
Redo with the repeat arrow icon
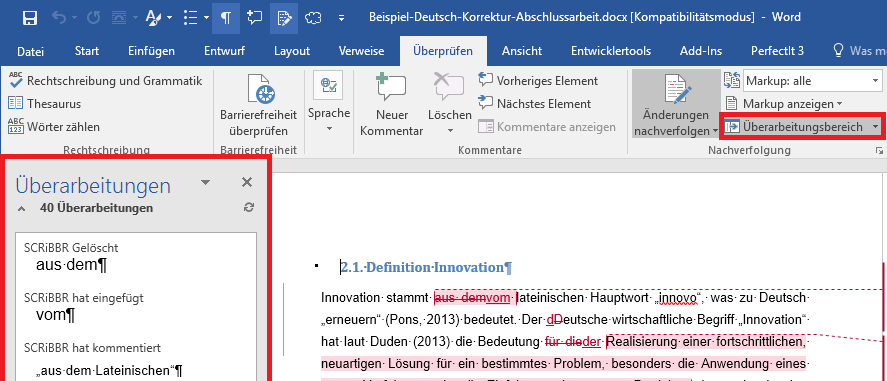[93, 18]
